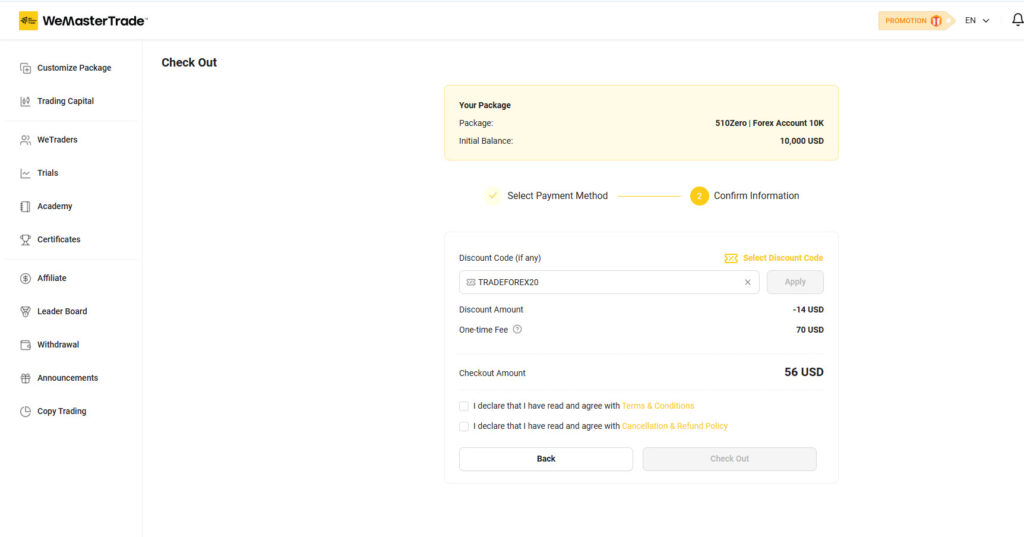Screen dimensions: 1024x537
Task: Open Customize Package in sidebar
Action: (x=74, y=68)
